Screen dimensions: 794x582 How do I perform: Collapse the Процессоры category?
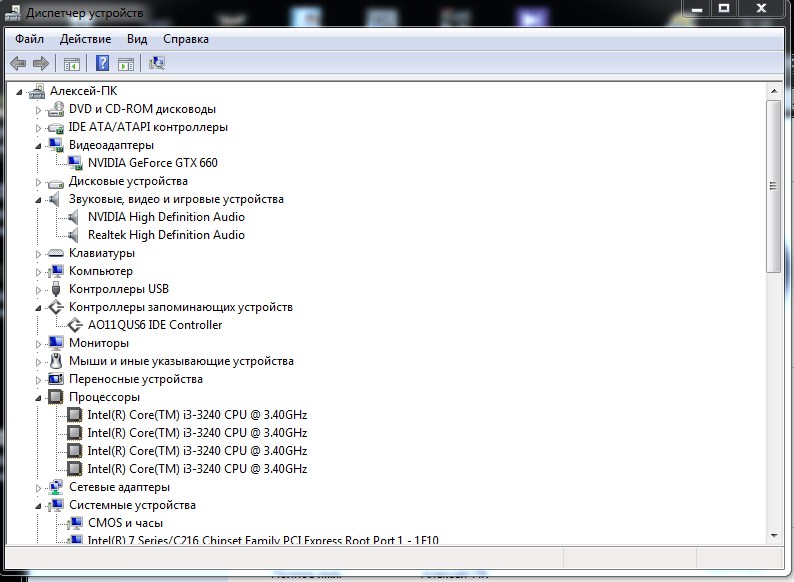tap(39, 398)
